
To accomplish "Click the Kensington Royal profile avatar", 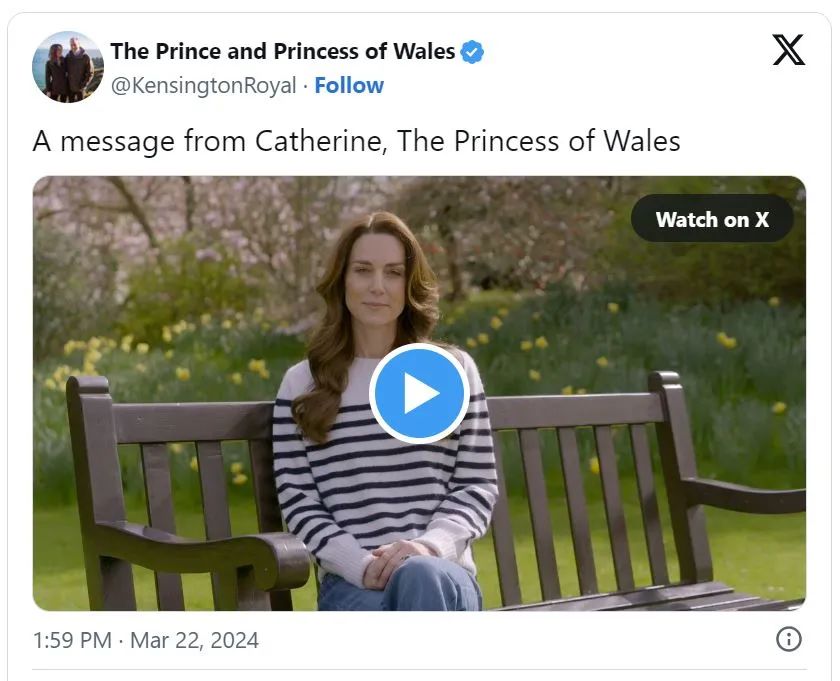I will click(x=68, y=66).
